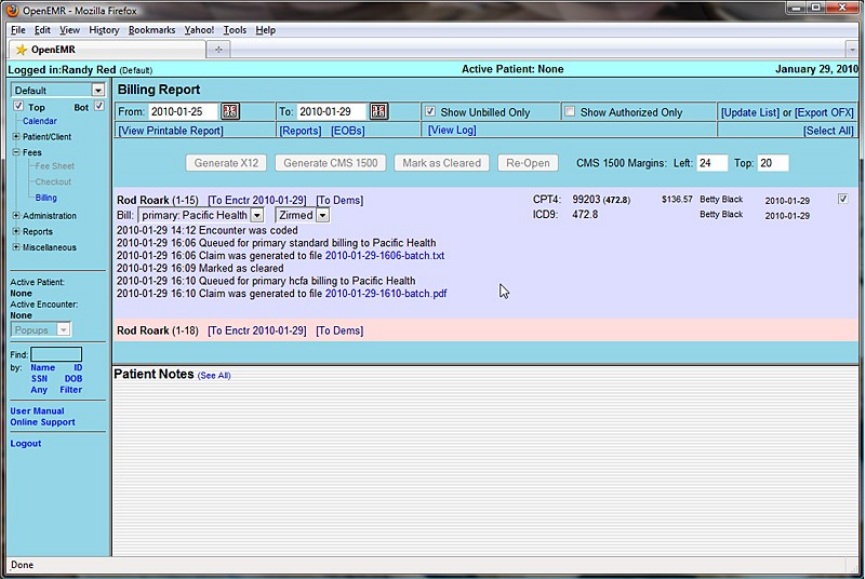Search patients by DOB link
865x579 pixels.
click(73, 379)
